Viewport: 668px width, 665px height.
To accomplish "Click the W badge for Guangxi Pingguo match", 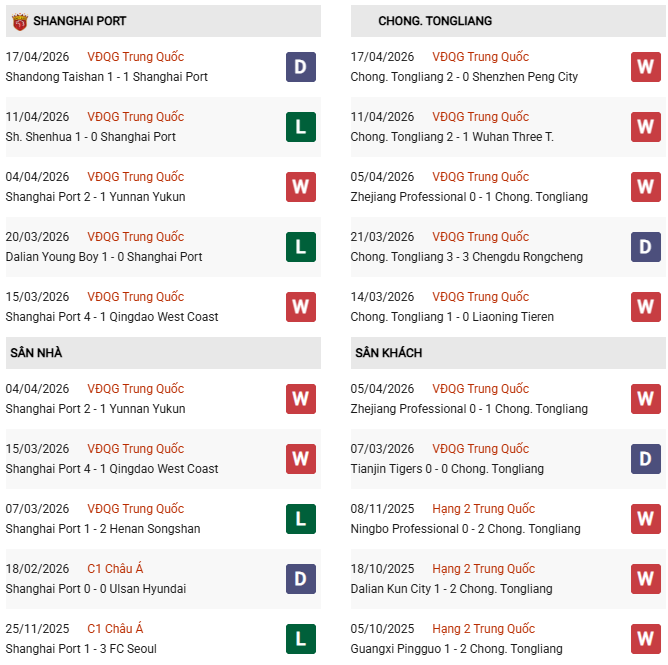I will coord(646,639).
